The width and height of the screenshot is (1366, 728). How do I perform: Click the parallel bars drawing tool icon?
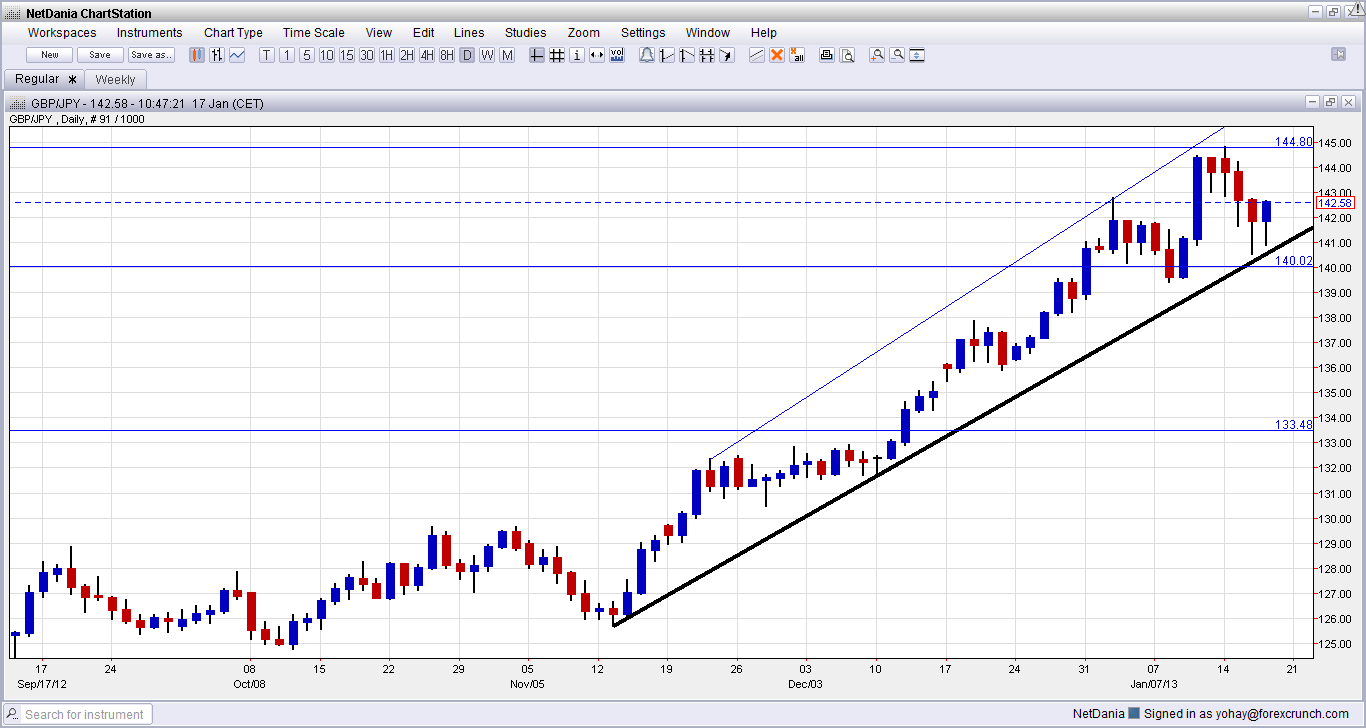[706, 55]
